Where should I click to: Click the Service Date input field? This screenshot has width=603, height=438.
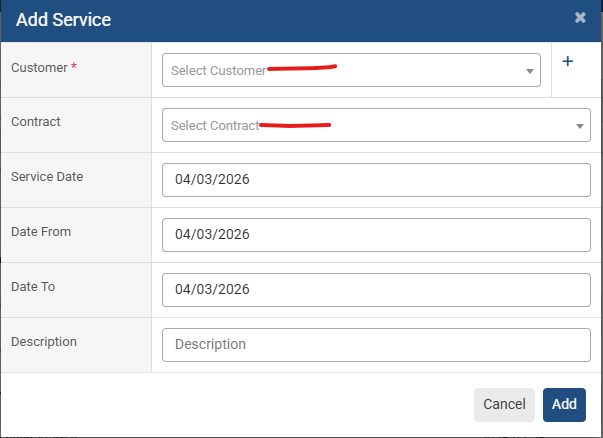376,180
